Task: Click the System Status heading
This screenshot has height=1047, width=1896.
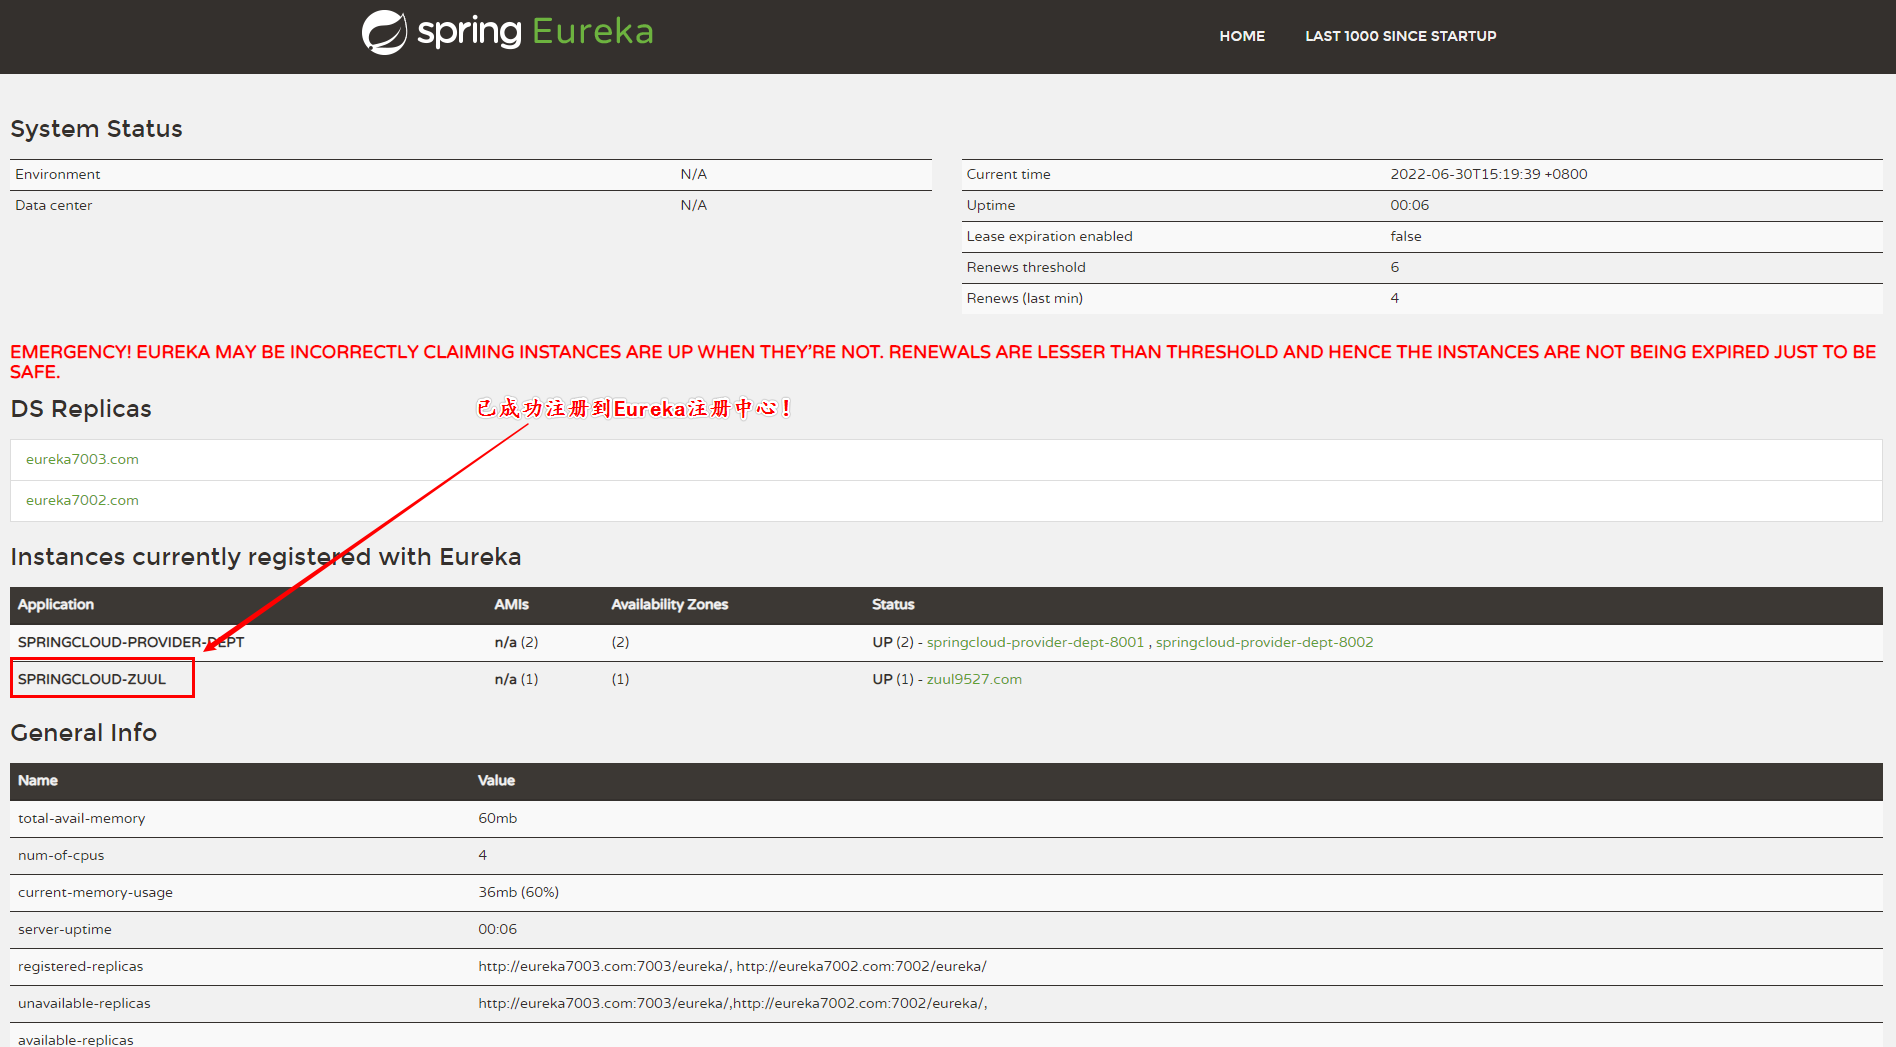Action: [96, 129]
